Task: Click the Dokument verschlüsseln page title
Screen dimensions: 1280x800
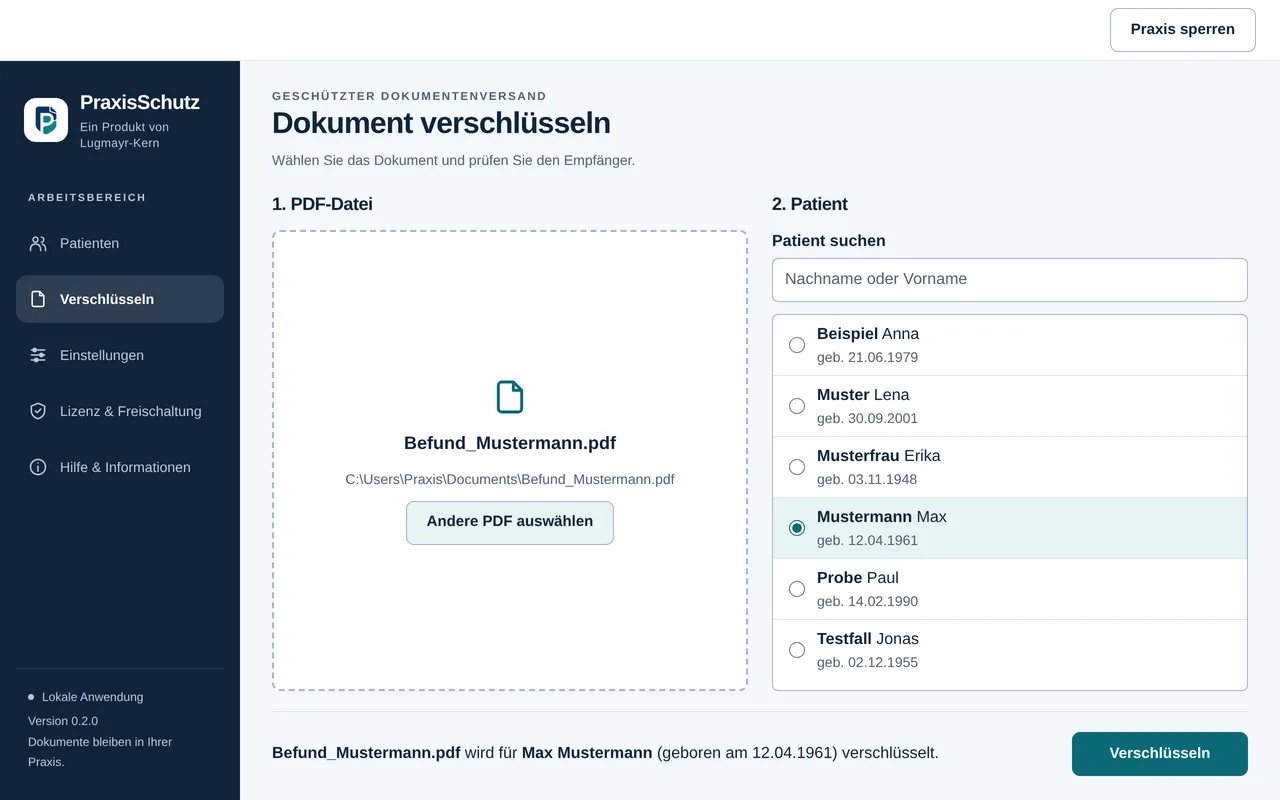Action: pos(441,123)
